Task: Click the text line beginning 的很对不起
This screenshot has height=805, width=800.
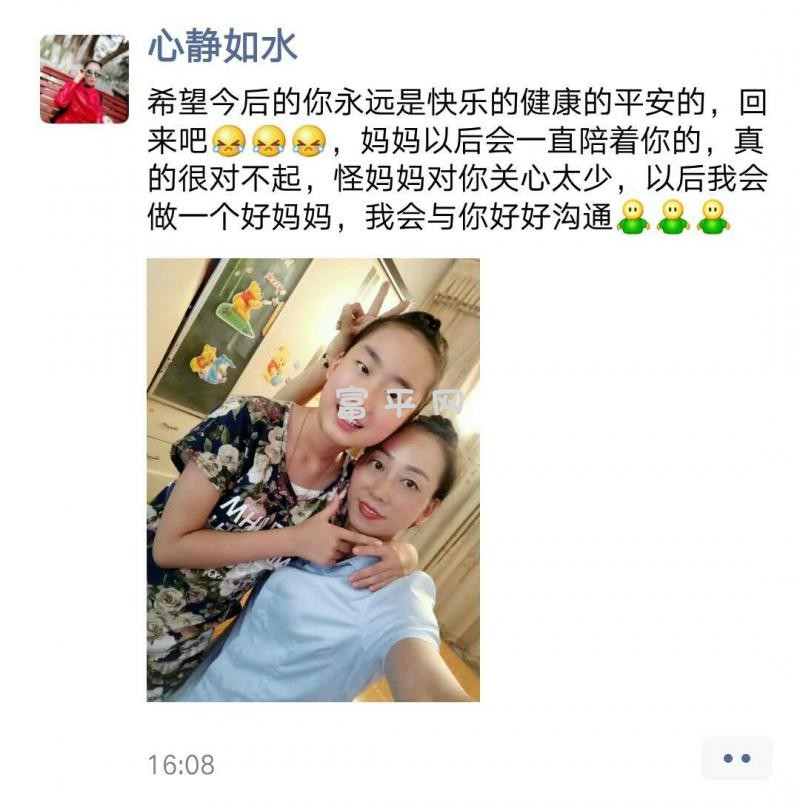Action: pos(457,179)
